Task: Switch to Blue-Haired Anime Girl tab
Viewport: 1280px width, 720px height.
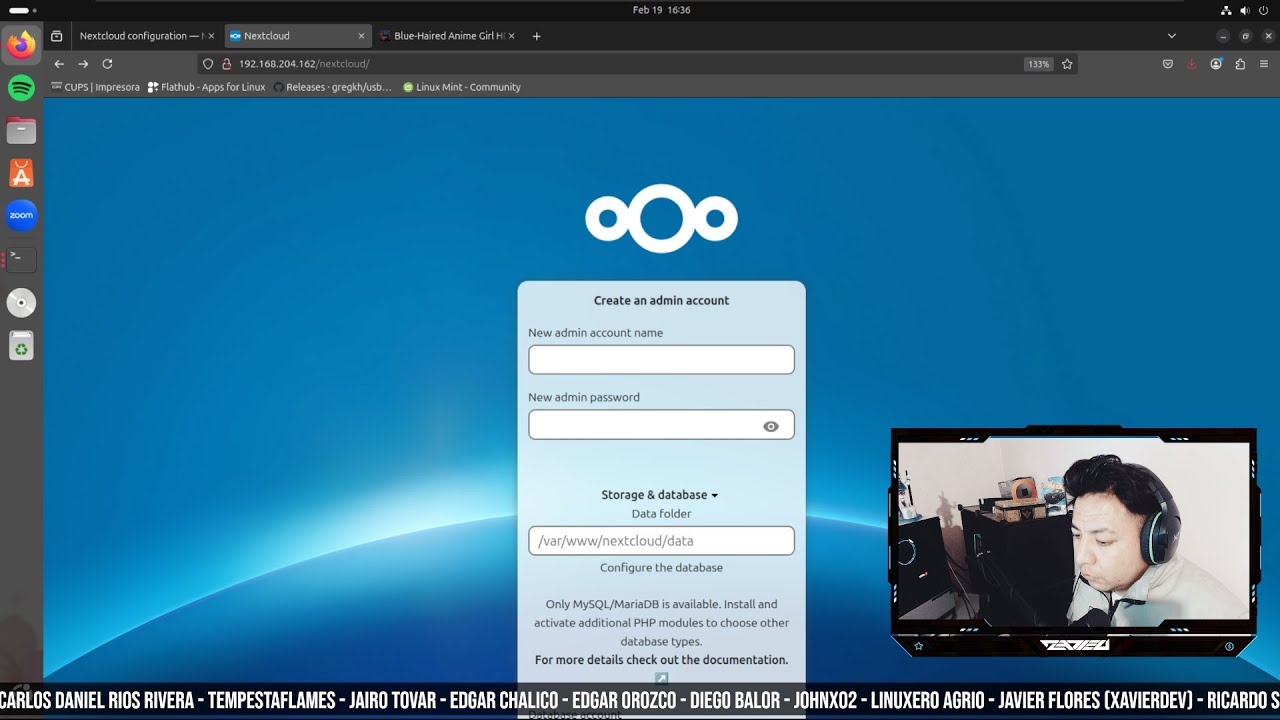Action: (447, 36)
